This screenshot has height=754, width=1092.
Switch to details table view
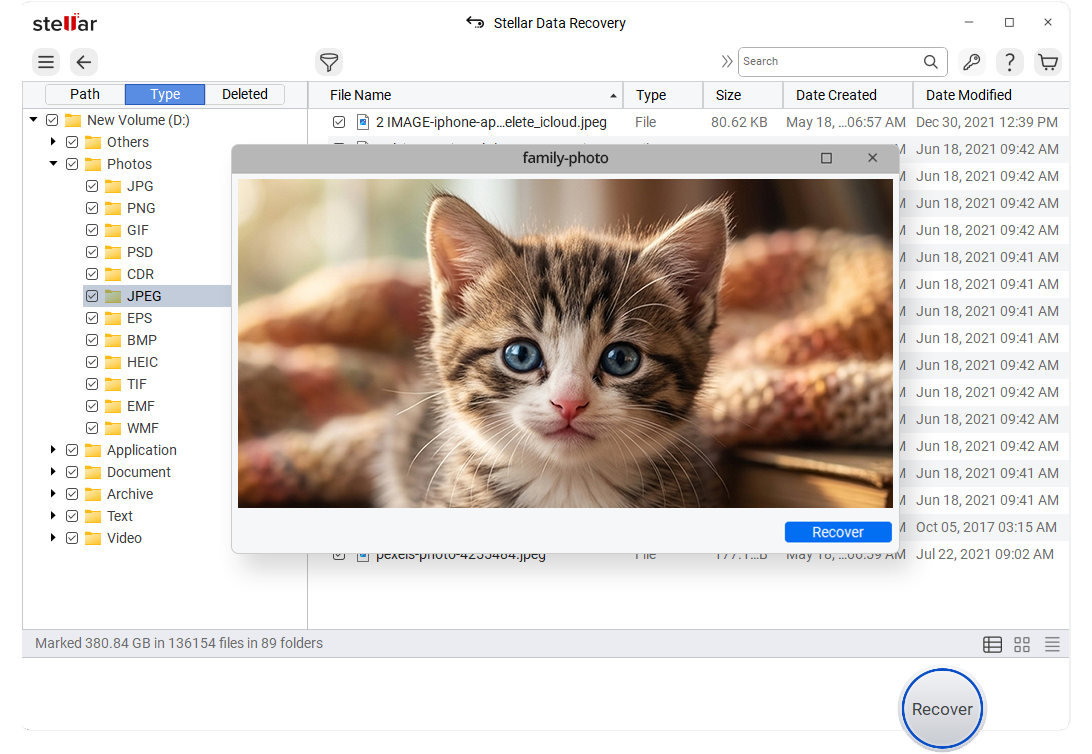point(992,645)
